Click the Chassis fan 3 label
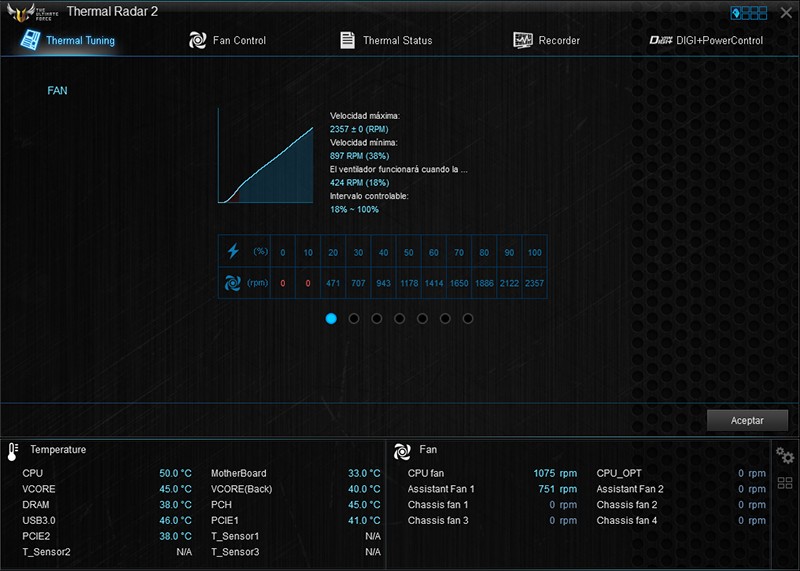Image resolution: width=800 pixels, height=571 pixels. pos(438,520)
